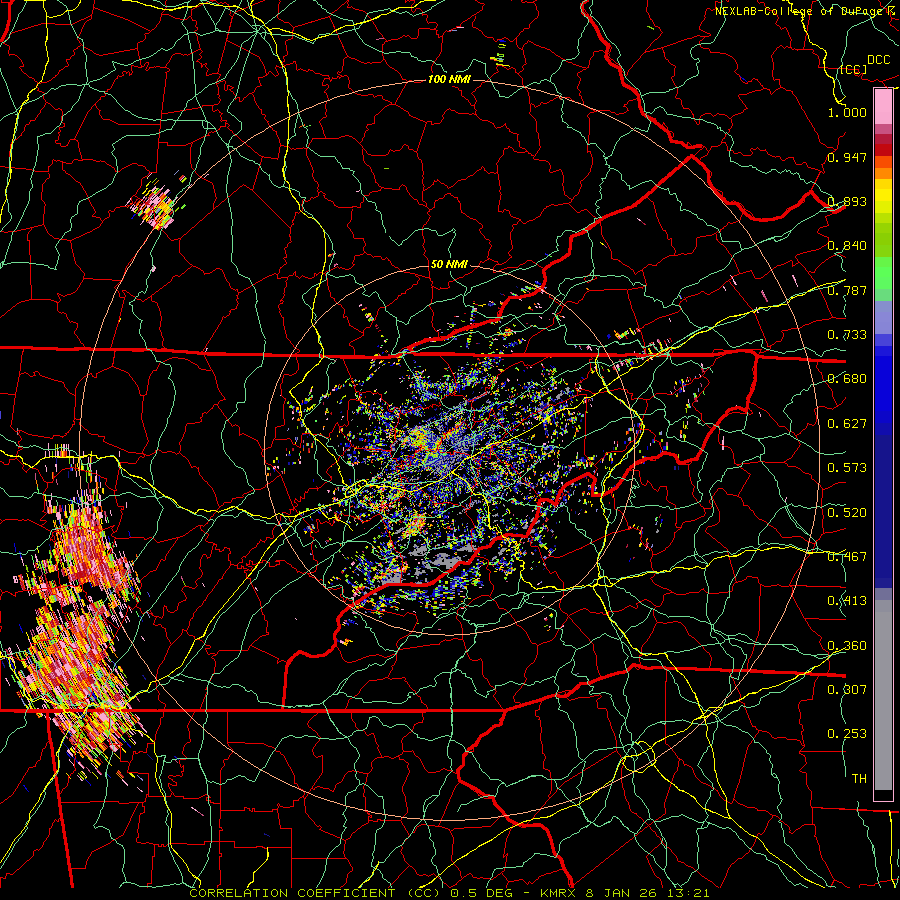Select the 0.680 legend value
900x900 pixels.
(847, 379)
